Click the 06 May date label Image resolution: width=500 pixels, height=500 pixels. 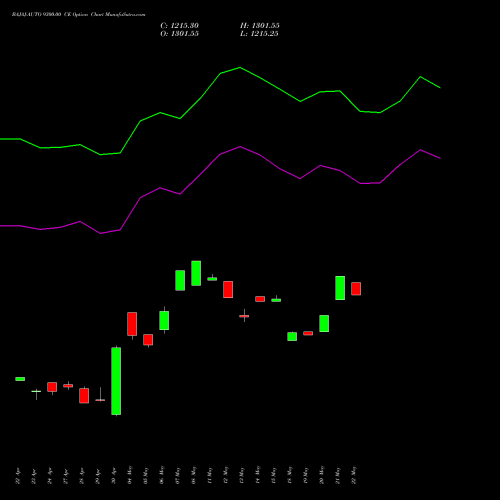162,475
